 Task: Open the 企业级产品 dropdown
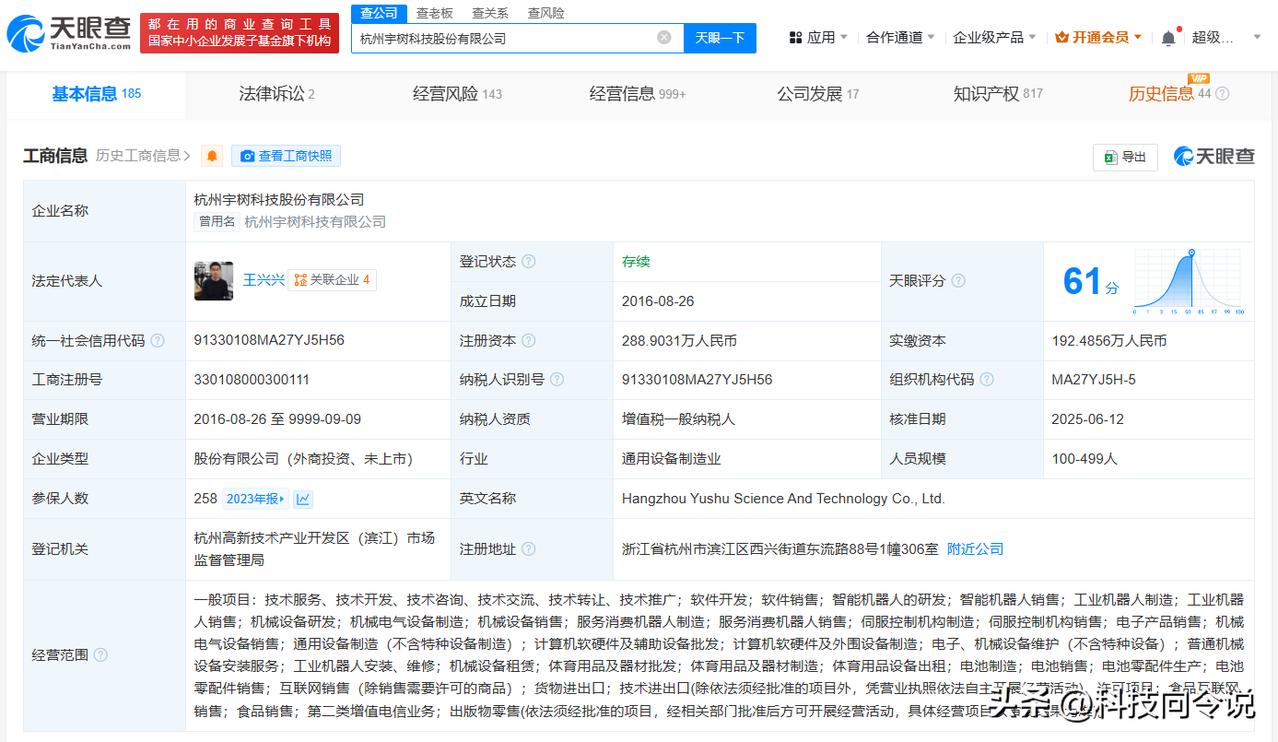click(994, 37)
